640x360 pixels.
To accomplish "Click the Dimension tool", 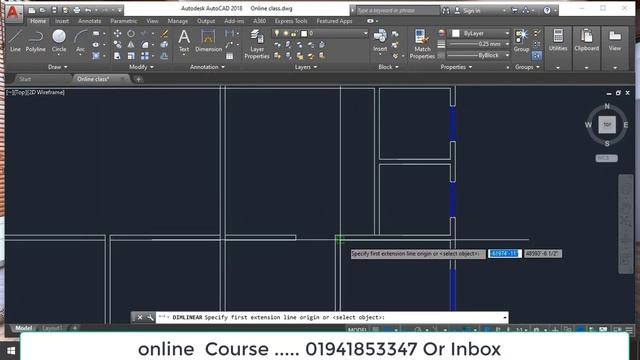I will pos(208,41).
